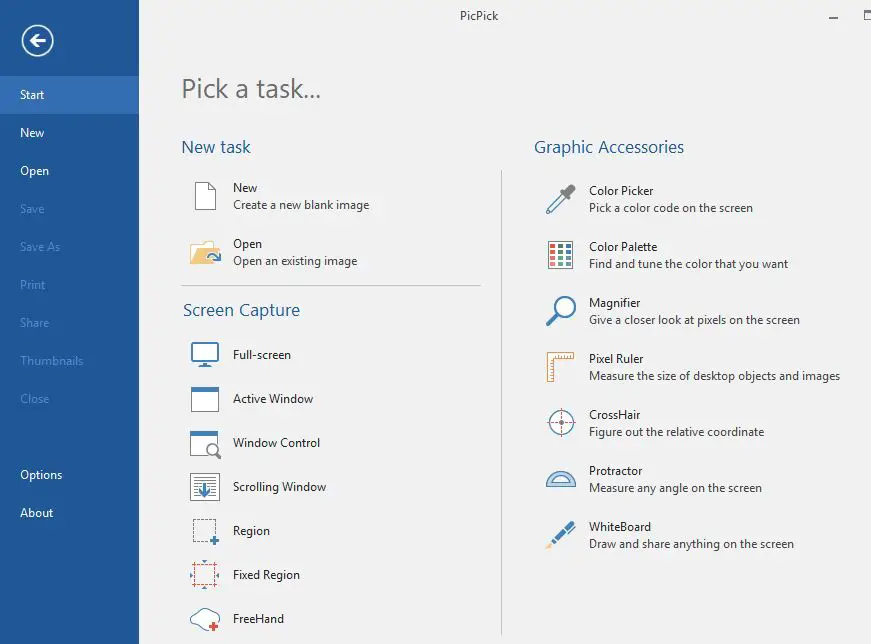The width and height of the screenshot is (871, 644).
Task: Click the CrossHair target icon
Action: pyautogui.click(x=561, y=423)
